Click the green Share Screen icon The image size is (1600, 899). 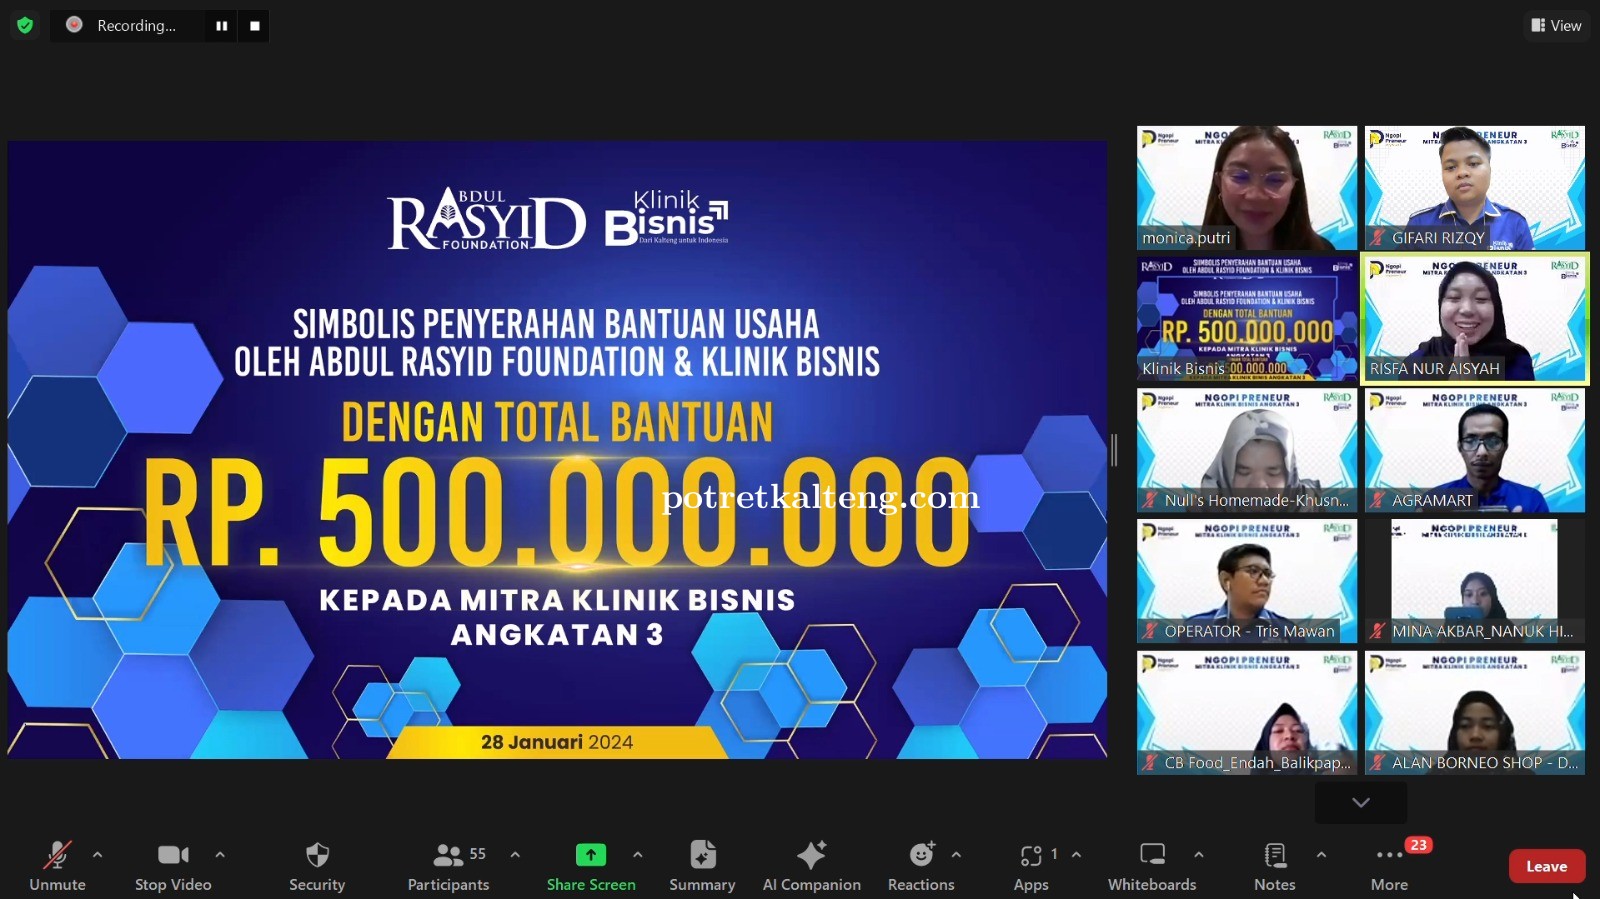[591, 855]
